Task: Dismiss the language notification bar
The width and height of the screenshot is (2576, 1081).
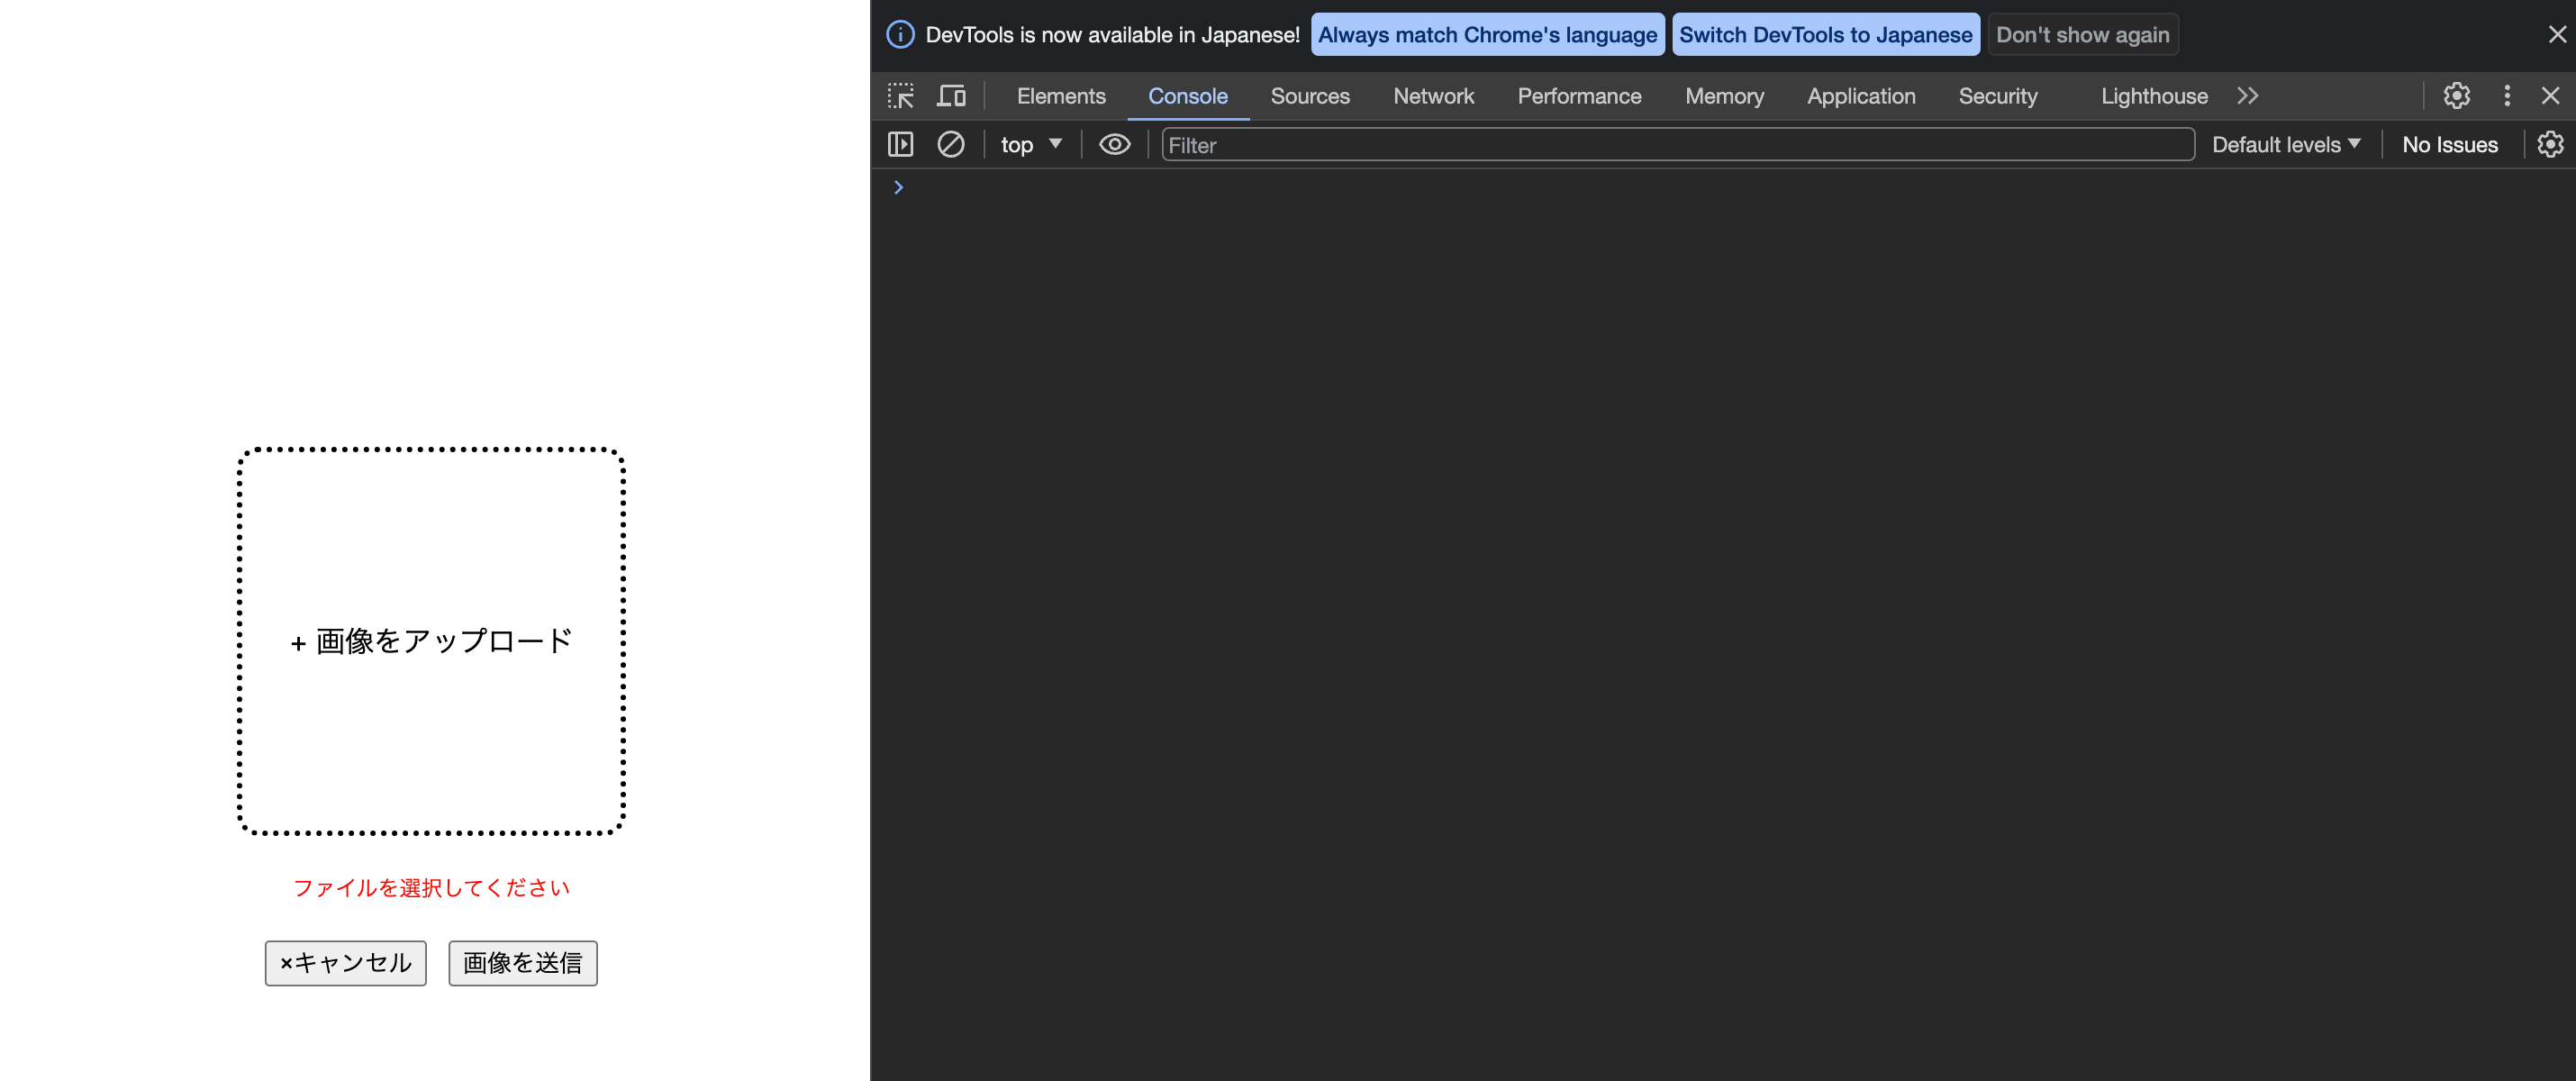Action: 2556,35
